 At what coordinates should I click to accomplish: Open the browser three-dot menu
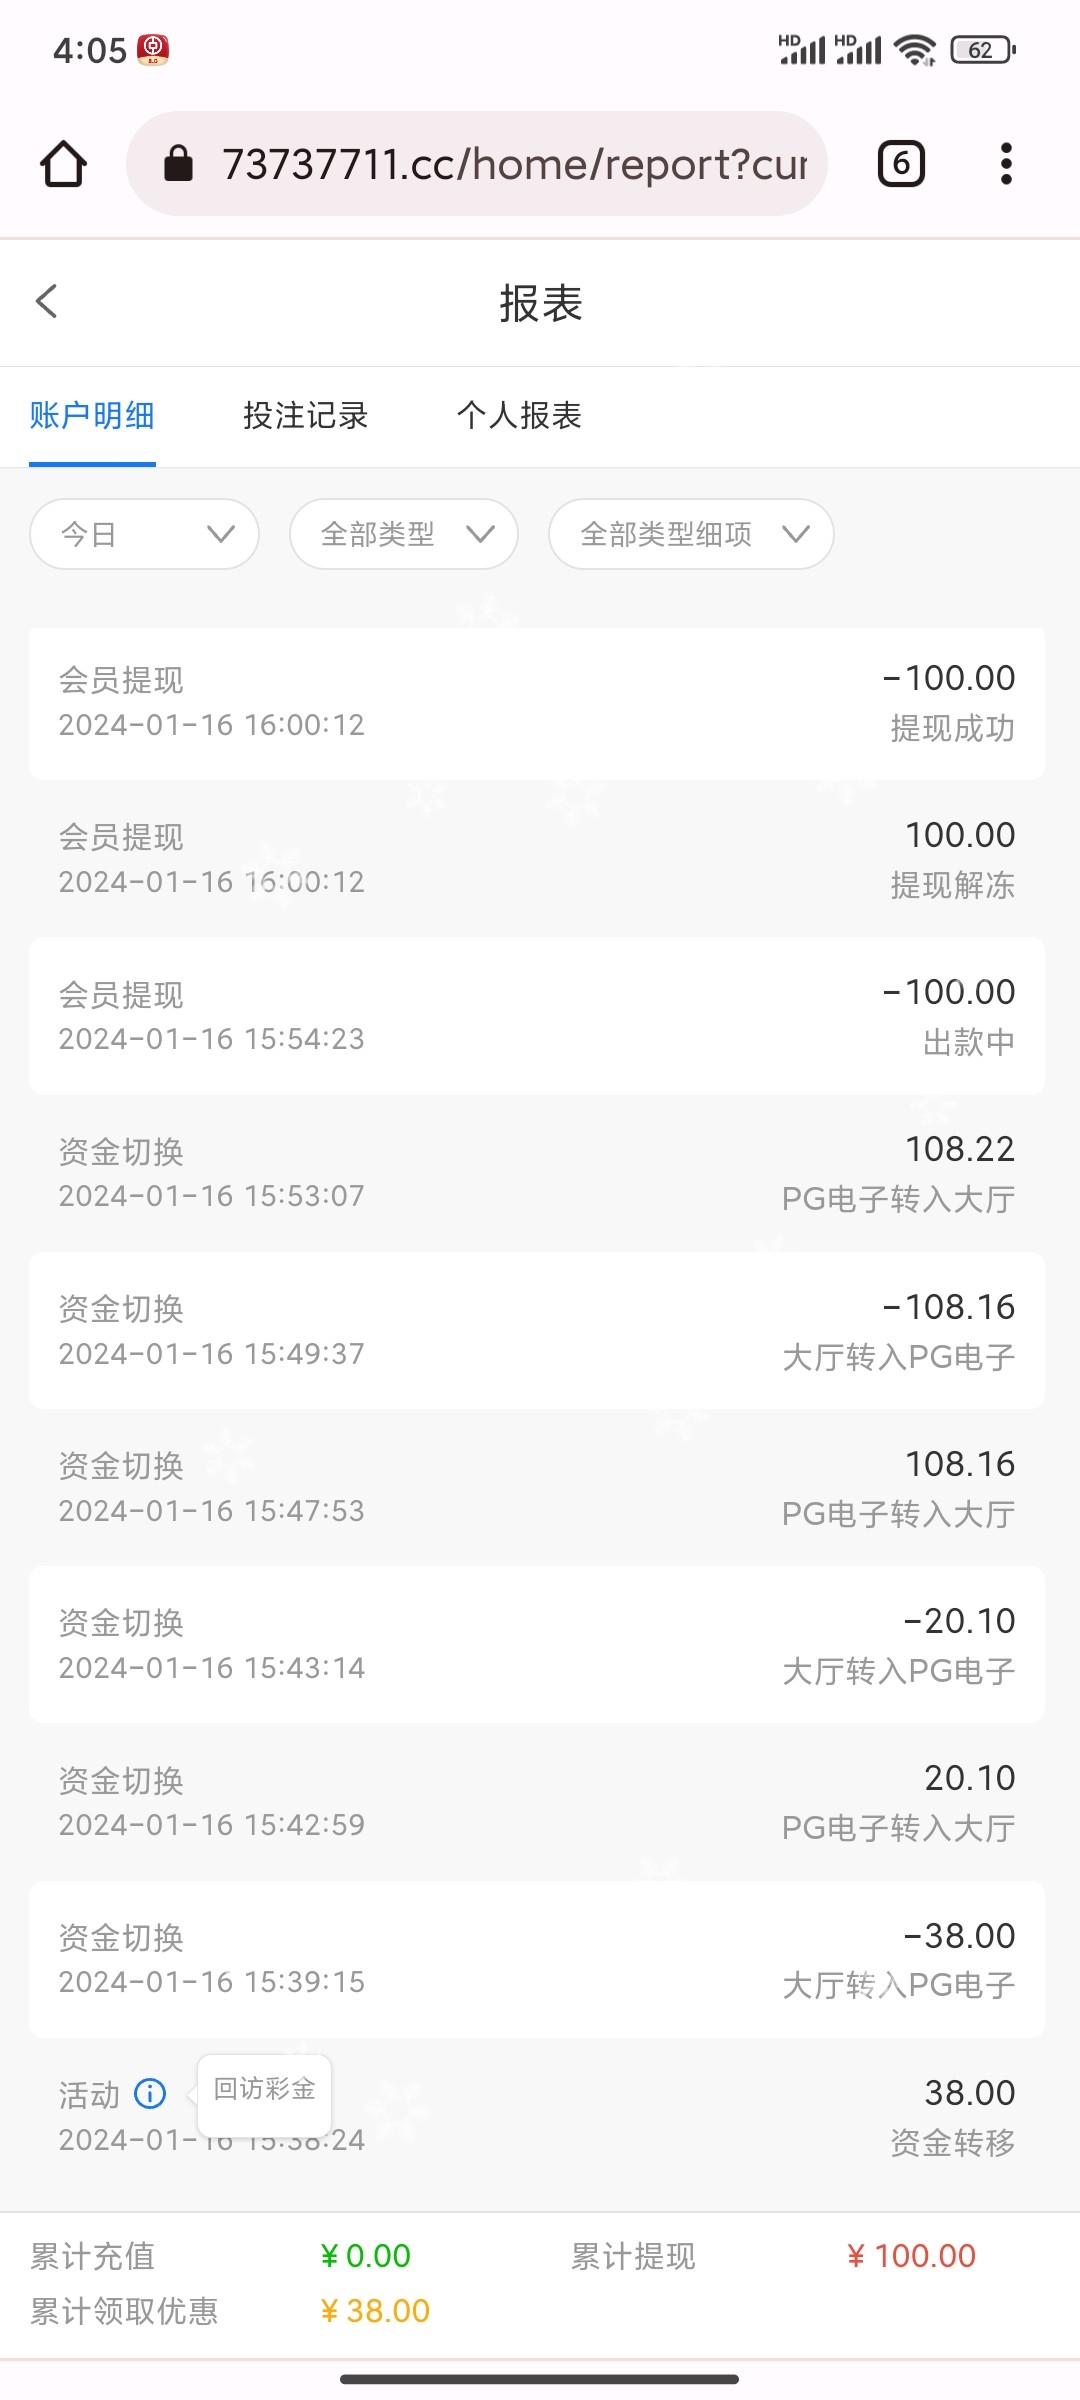tap(1006, 164)
